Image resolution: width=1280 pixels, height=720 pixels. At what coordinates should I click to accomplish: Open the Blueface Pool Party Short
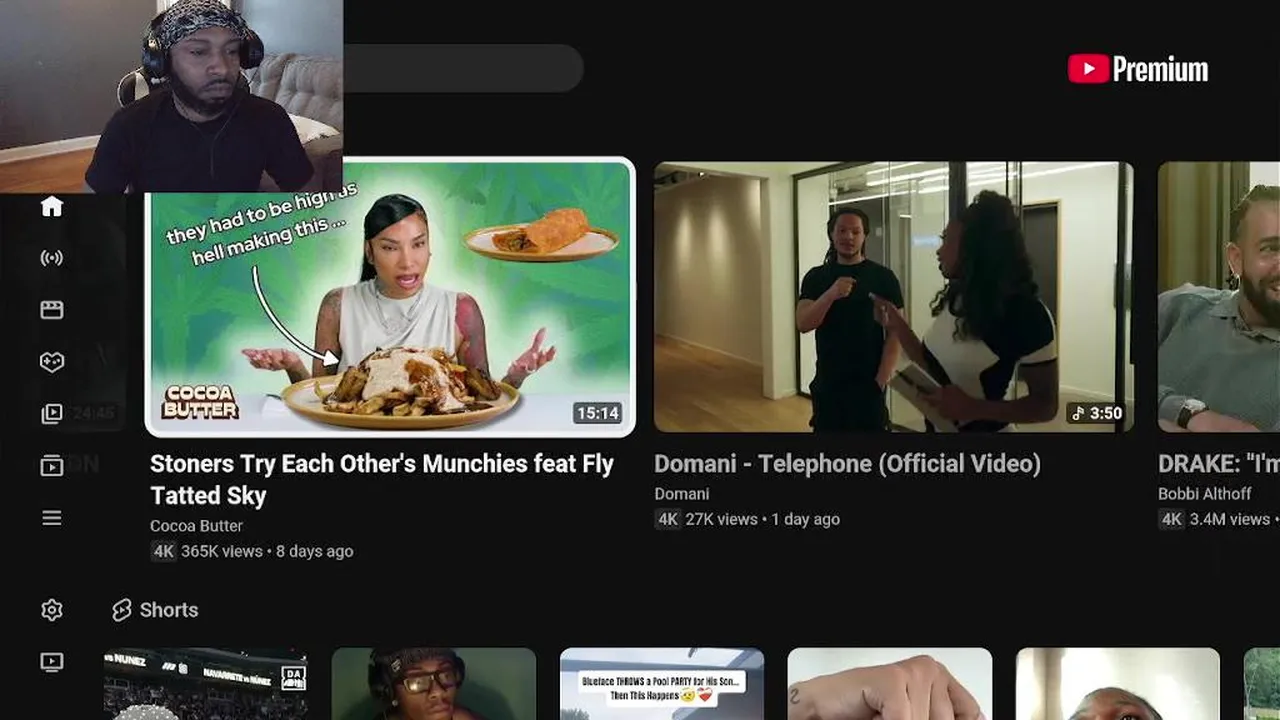(662, 684)
